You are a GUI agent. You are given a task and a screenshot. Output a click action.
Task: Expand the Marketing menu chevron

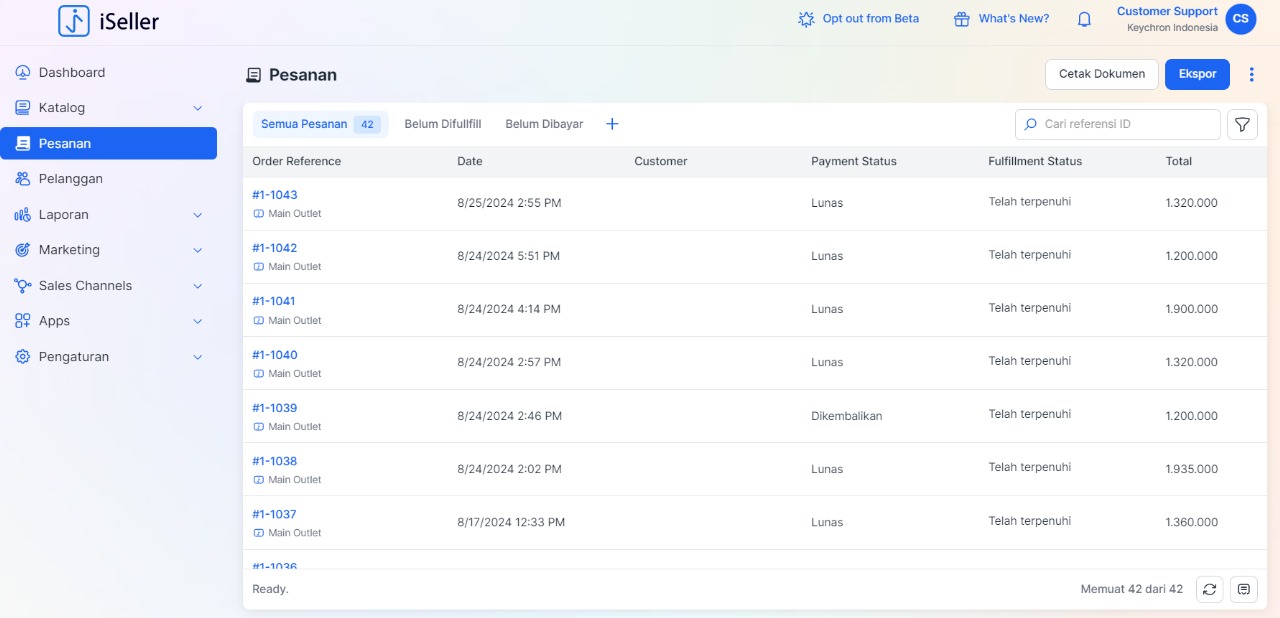click(x=197, y=250)
